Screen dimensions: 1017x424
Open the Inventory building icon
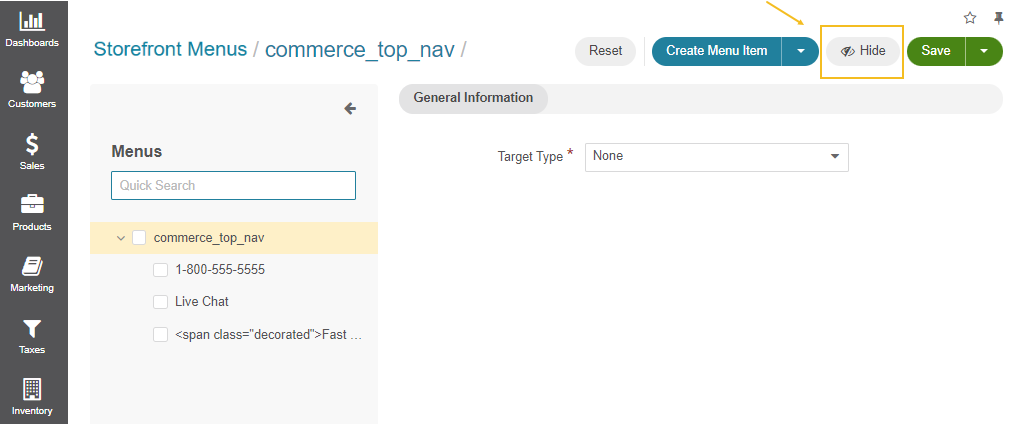[32, 389]
